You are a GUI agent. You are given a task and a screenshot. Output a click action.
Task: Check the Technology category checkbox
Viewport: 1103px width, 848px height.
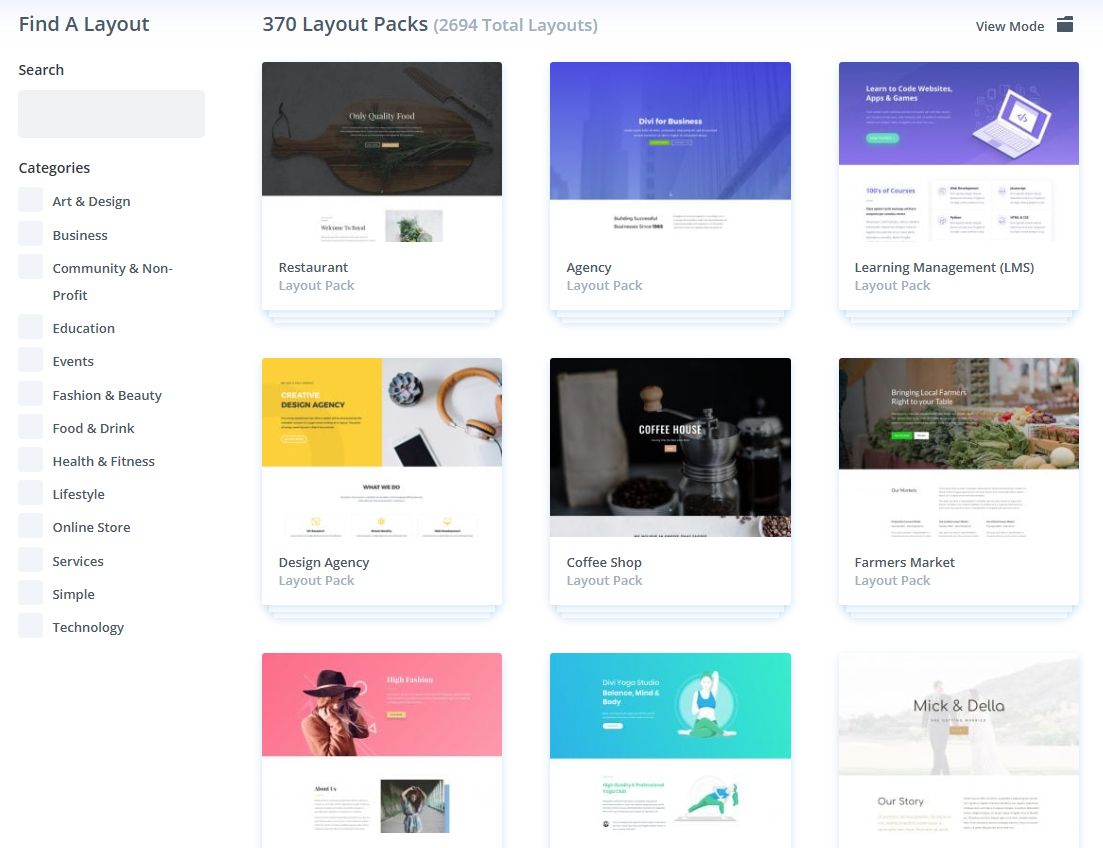[30, 626]
